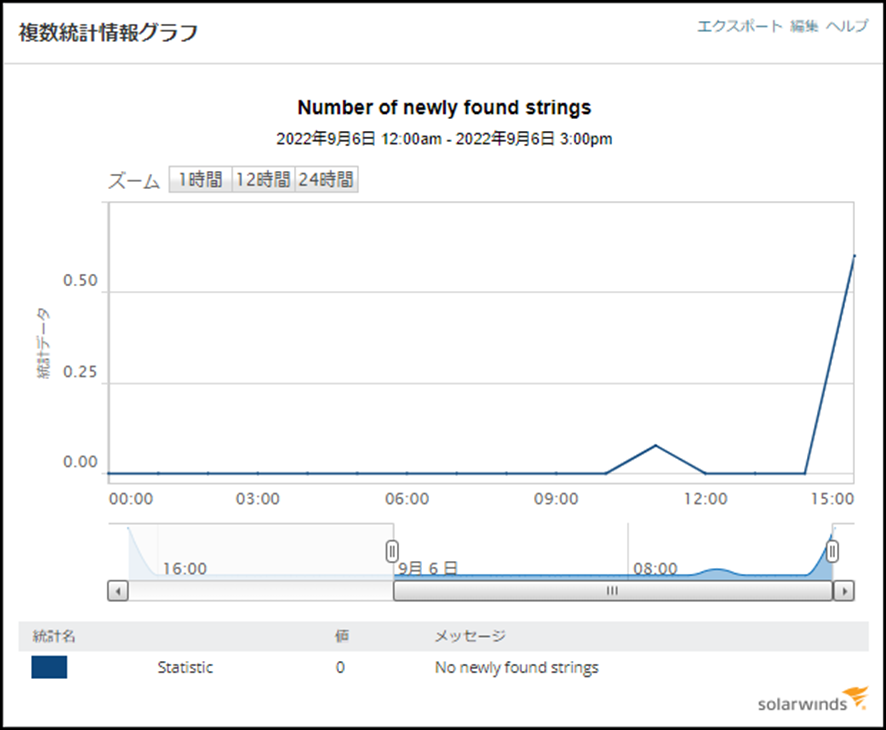Open the エクスポート link

[x=740, y=26]
